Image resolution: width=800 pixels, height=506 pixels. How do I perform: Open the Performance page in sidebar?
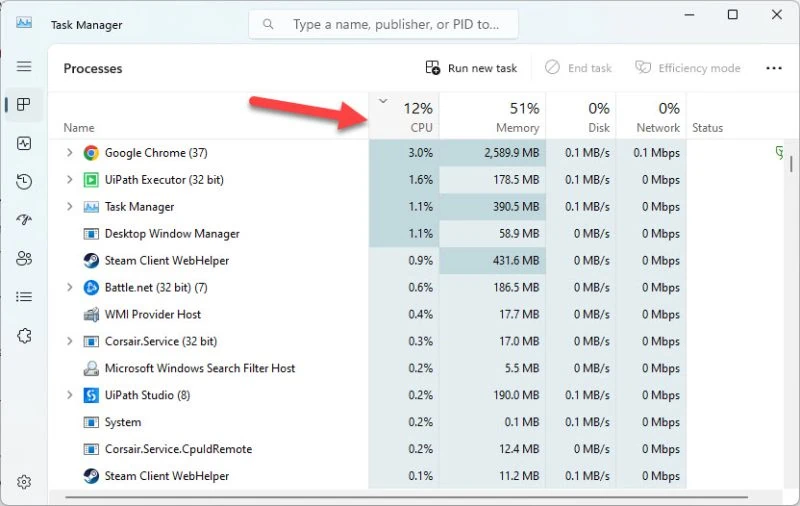[x=24, y=143]
